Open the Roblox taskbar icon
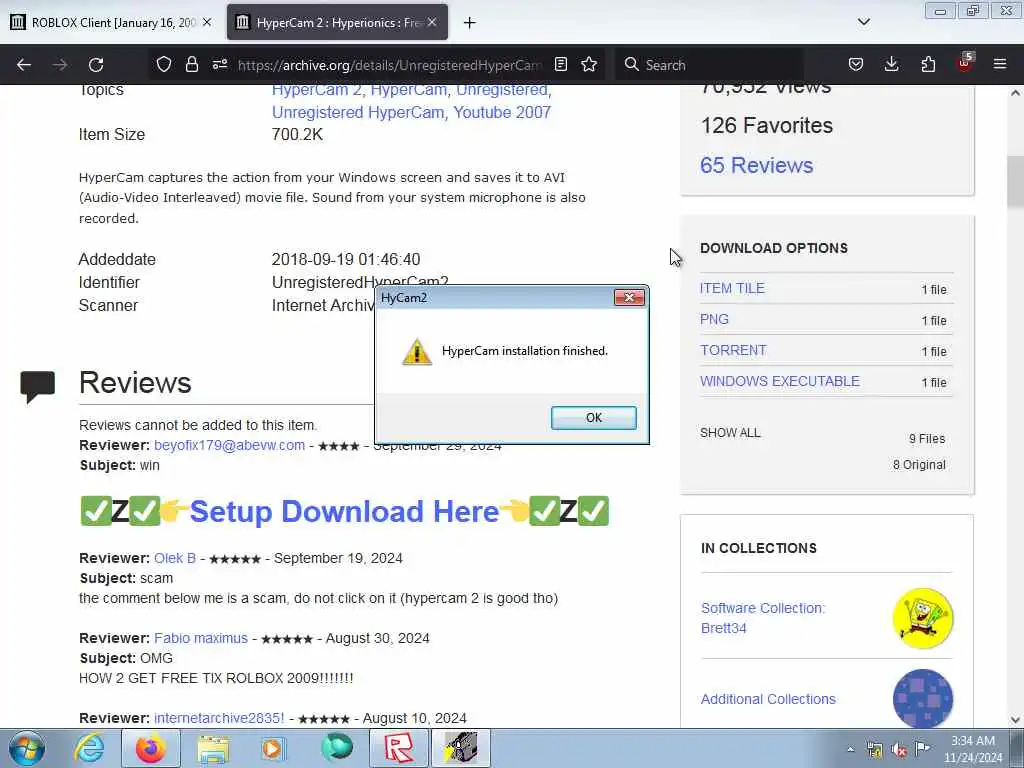 pos(399,748)
